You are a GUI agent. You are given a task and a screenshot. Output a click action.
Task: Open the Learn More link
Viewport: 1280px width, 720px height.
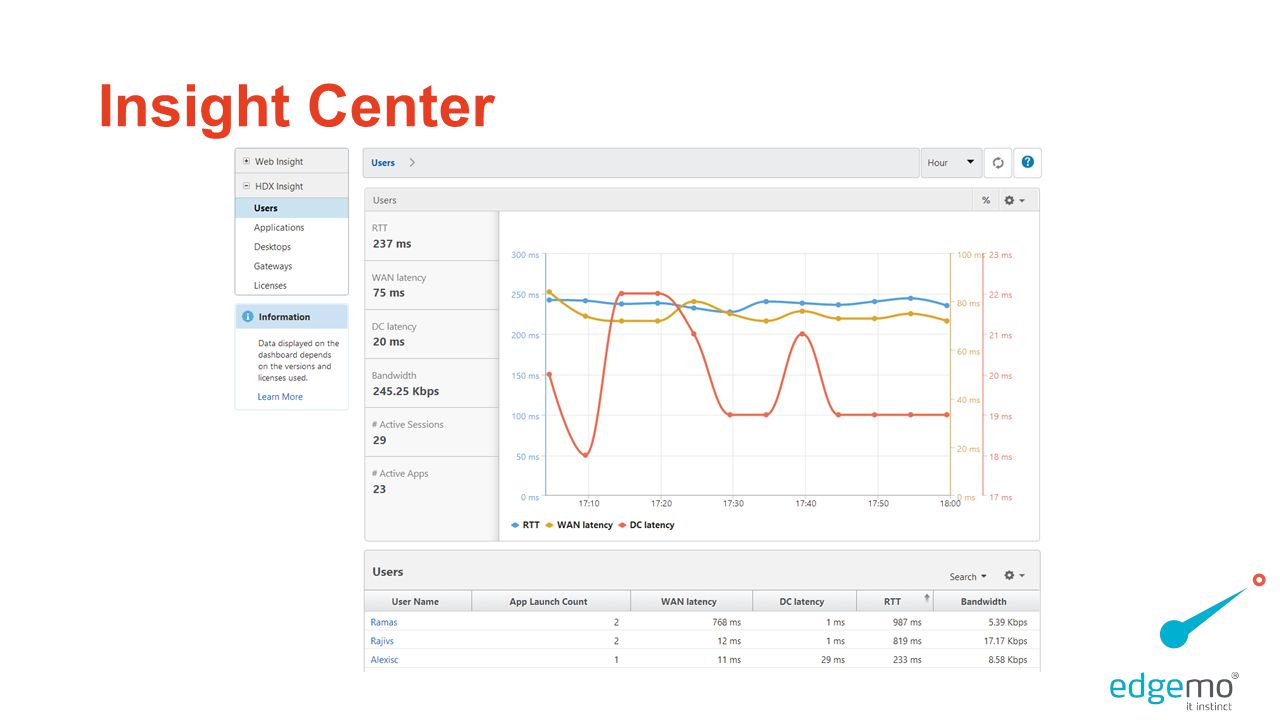(280, 397)
